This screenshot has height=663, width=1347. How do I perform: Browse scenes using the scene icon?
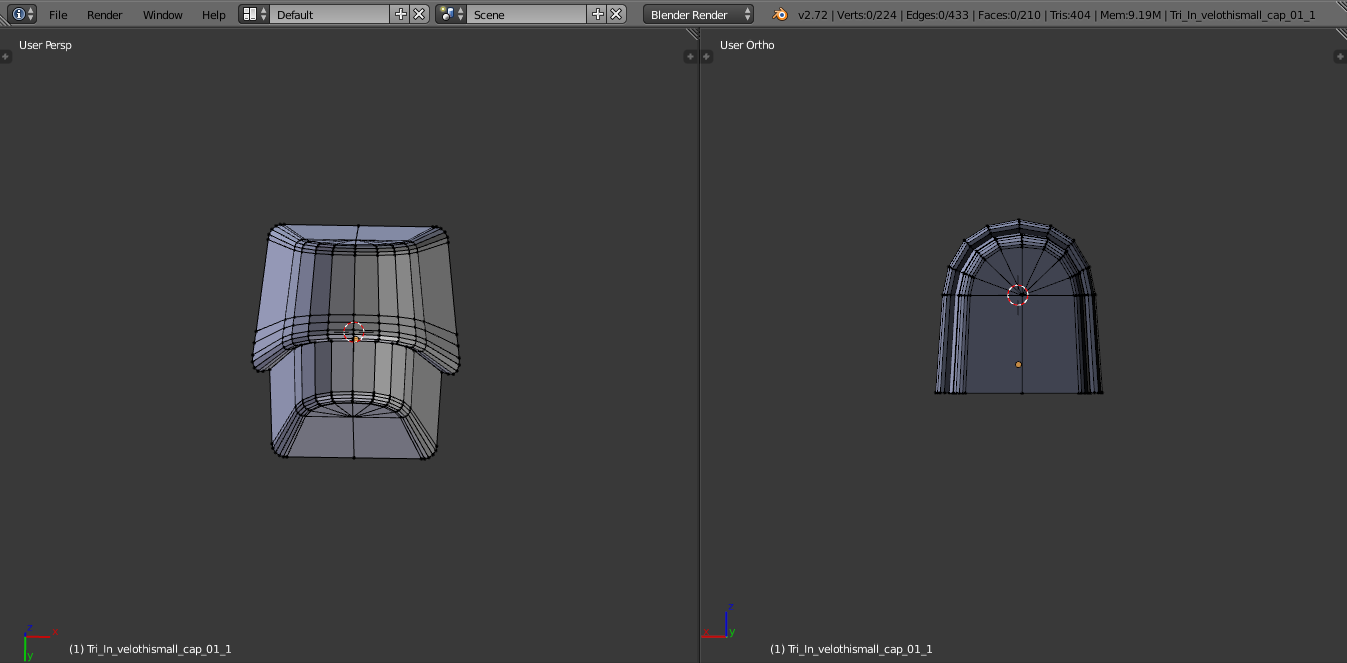451,14
